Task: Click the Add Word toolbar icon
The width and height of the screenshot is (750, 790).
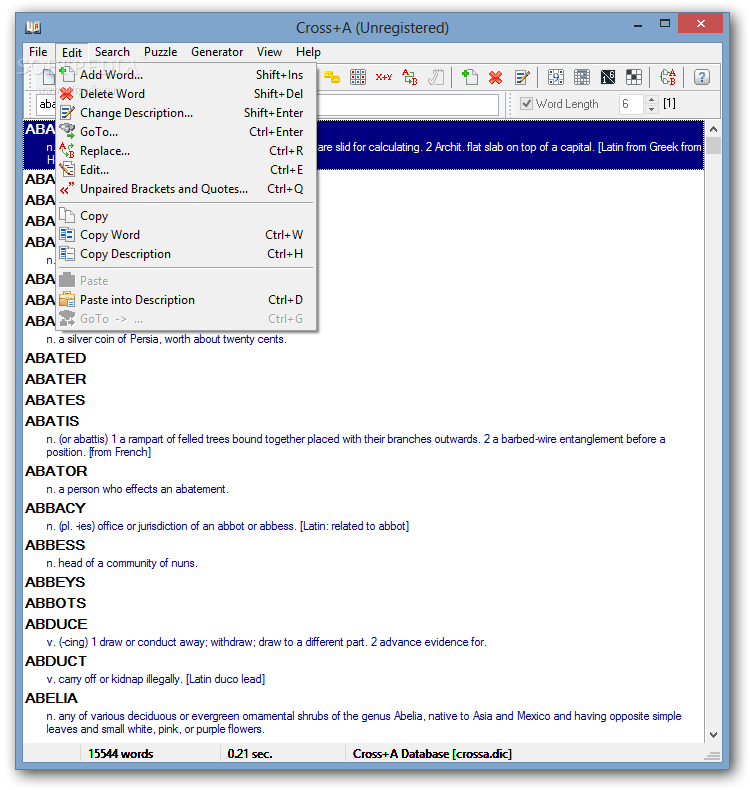Action: (469, 77)
